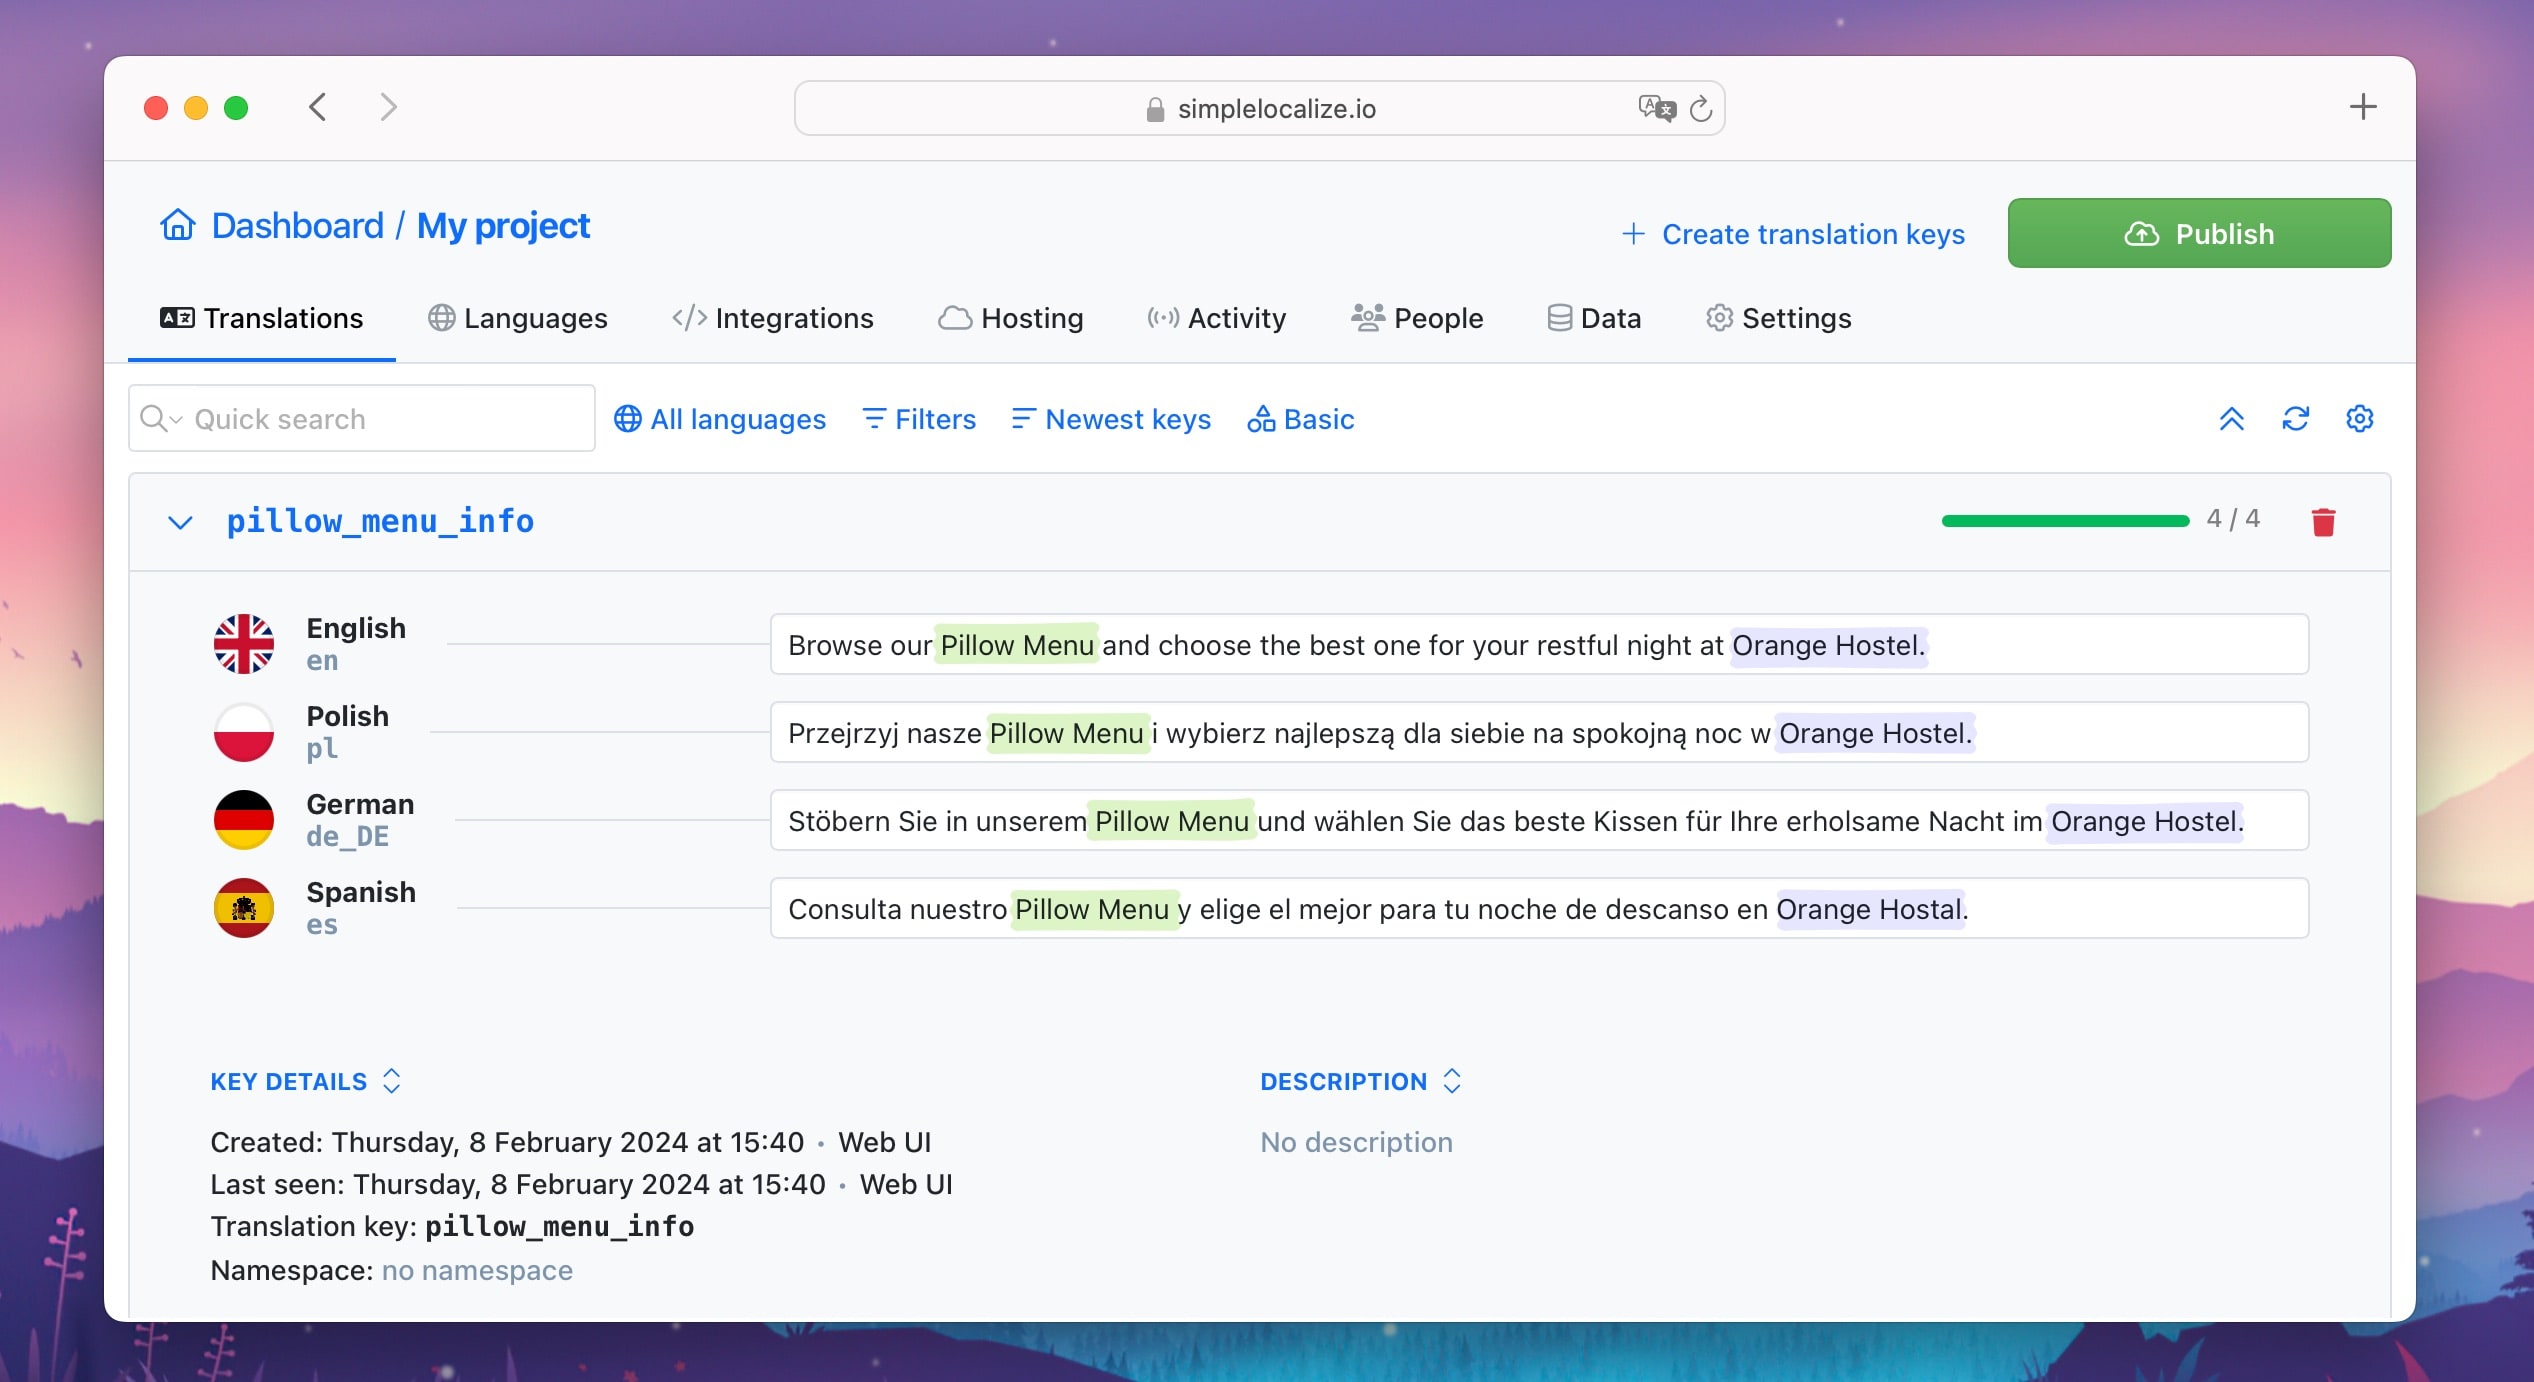Delete the pillow_menu_info key with trash icon

pos(2323,521)
